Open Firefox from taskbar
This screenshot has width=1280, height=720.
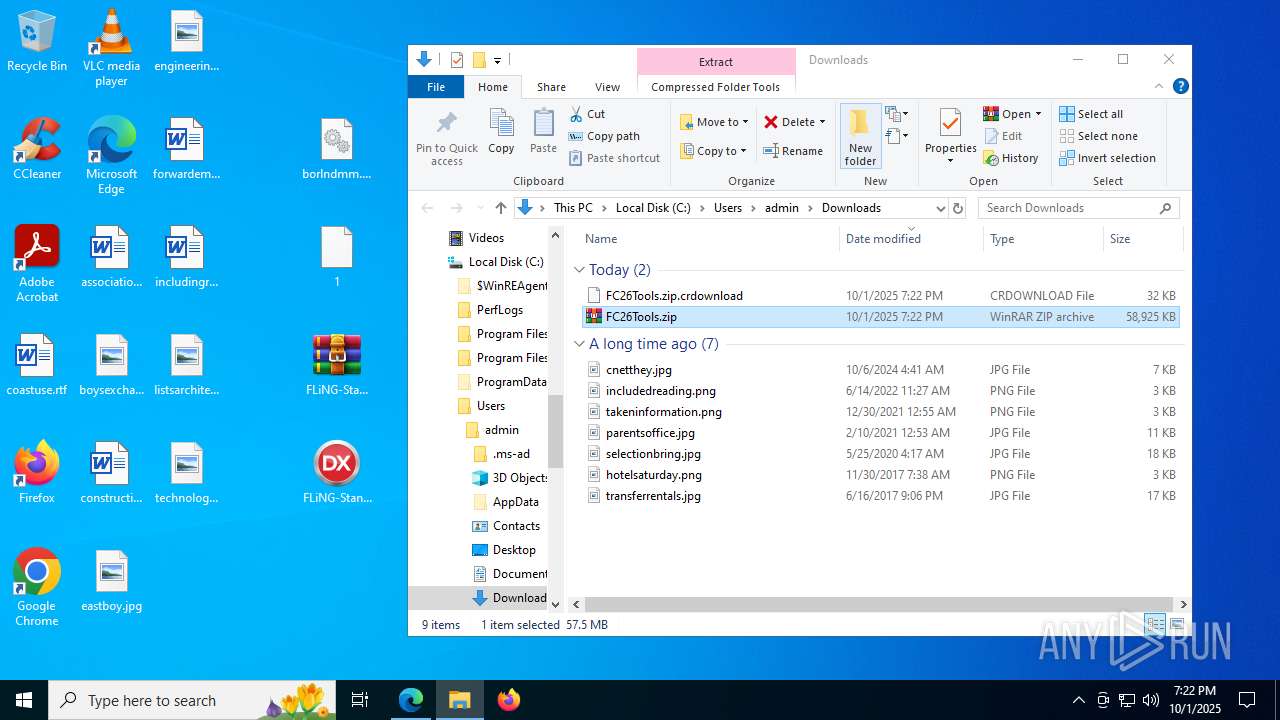click(508, 700)
